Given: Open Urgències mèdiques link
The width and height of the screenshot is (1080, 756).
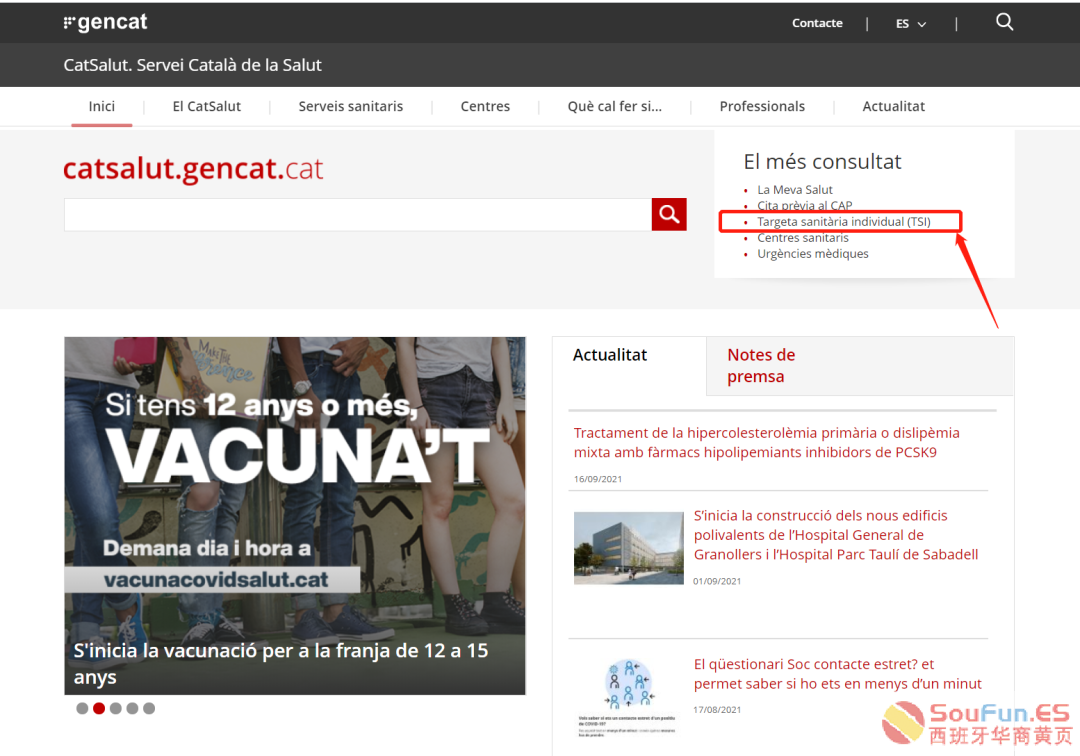Looking at the screenshot, I should tap(813, 253).
